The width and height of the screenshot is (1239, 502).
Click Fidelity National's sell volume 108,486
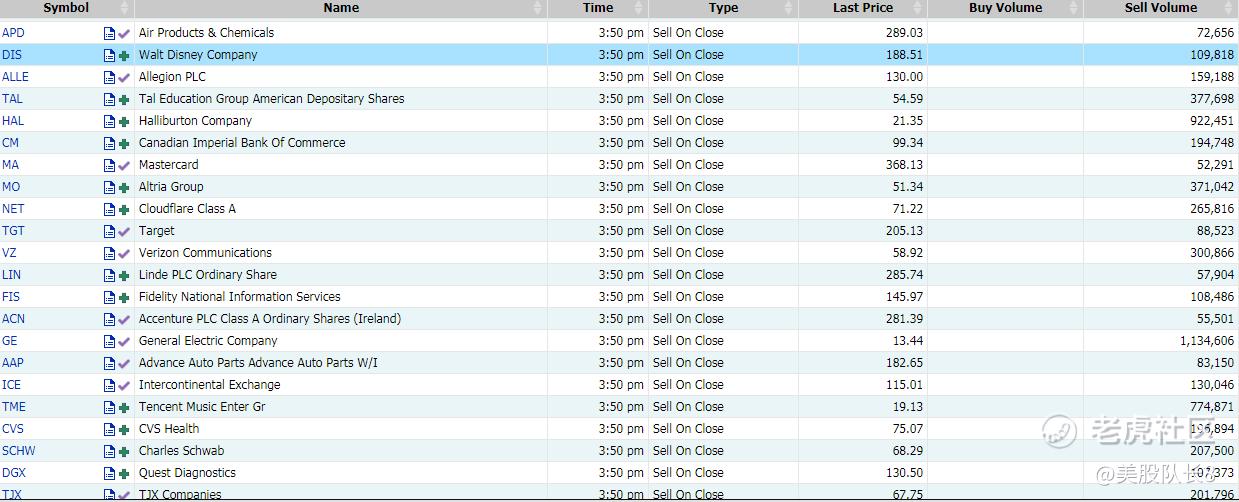point(1212,297)
